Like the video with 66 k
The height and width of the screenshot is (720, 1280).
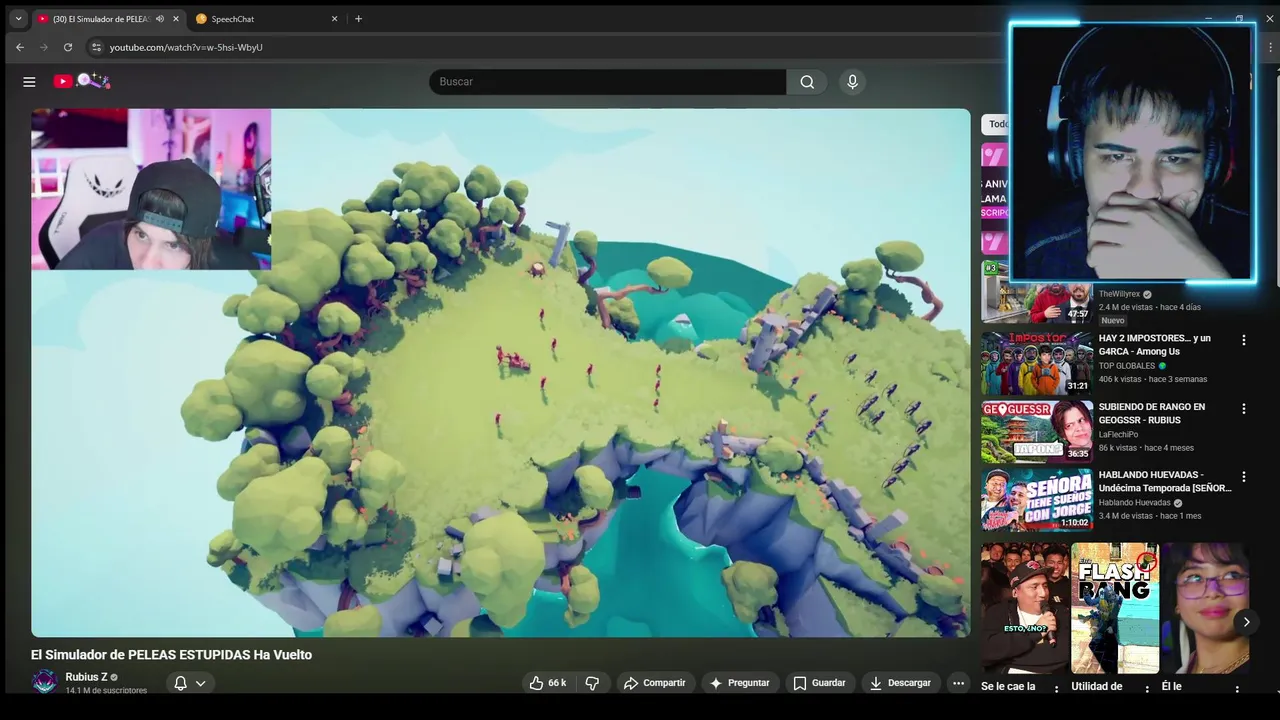pos(548,683)
